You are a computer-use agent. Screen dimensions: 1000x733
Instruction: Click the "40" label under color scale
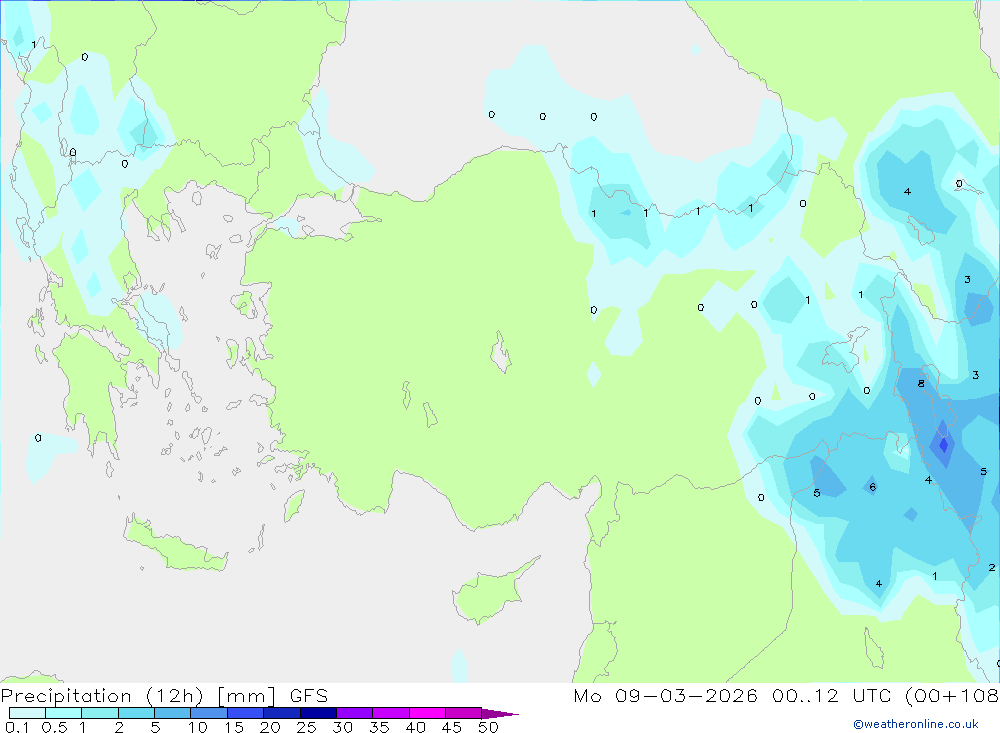click(415, 727)
